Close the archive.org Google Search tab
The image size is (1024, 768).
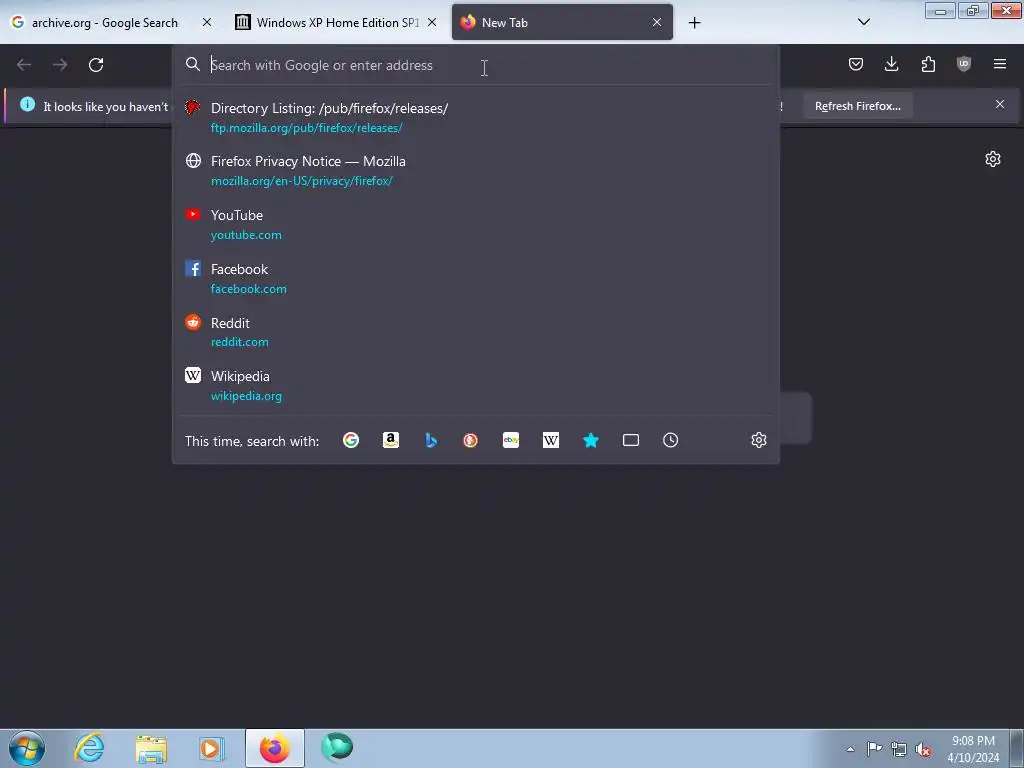207,22
